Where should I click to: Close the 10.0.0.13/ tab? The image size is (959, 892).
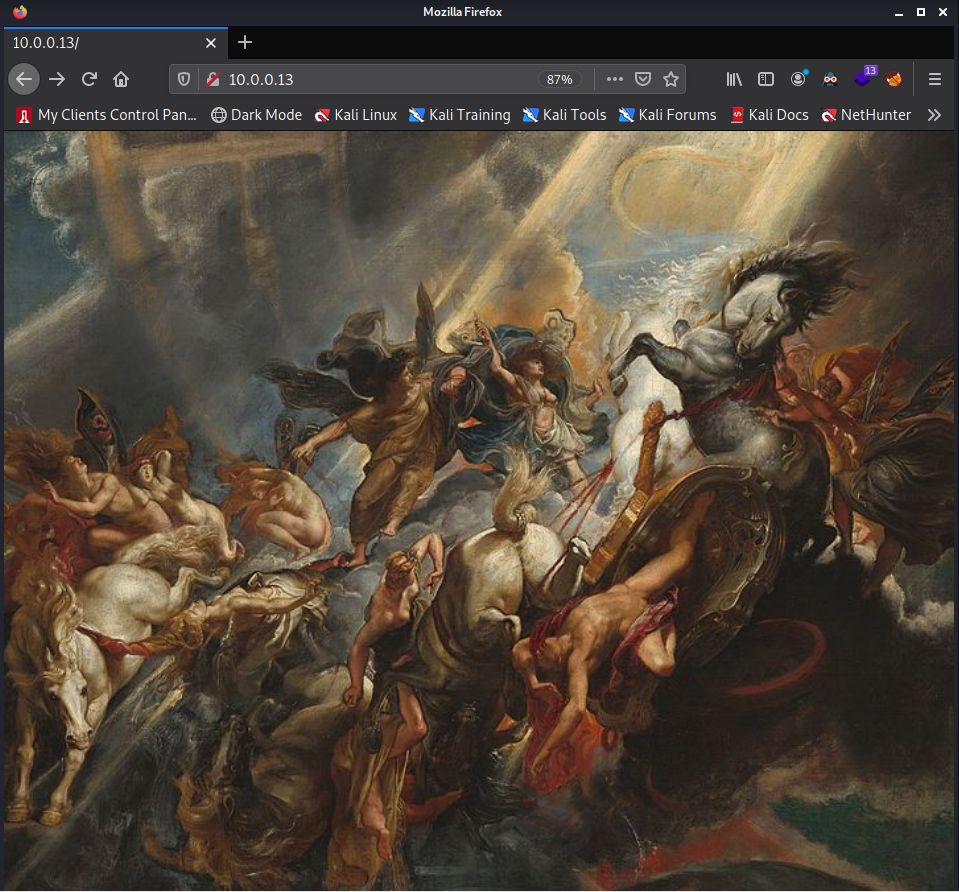211,43
